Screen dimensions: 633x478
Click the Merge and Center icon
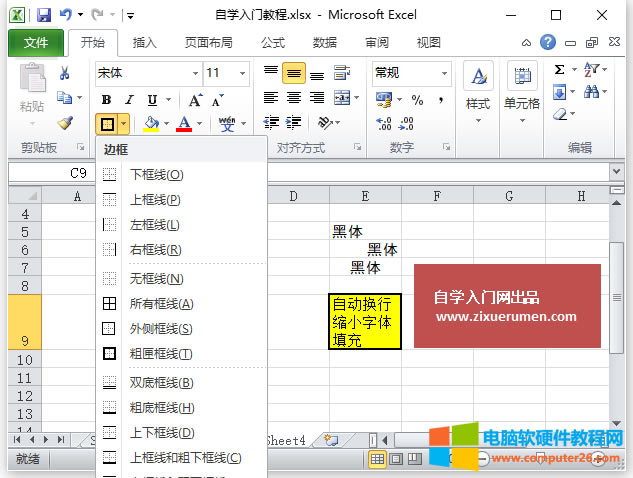342,97
